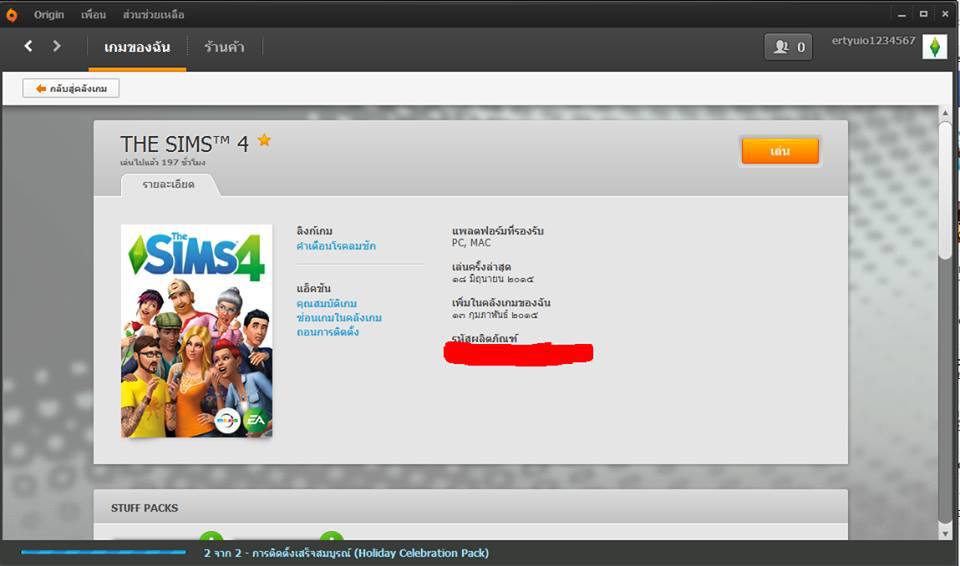
Task: Click the Holiday Celebration Pack install status text
Action: click(x=346, y=553)
